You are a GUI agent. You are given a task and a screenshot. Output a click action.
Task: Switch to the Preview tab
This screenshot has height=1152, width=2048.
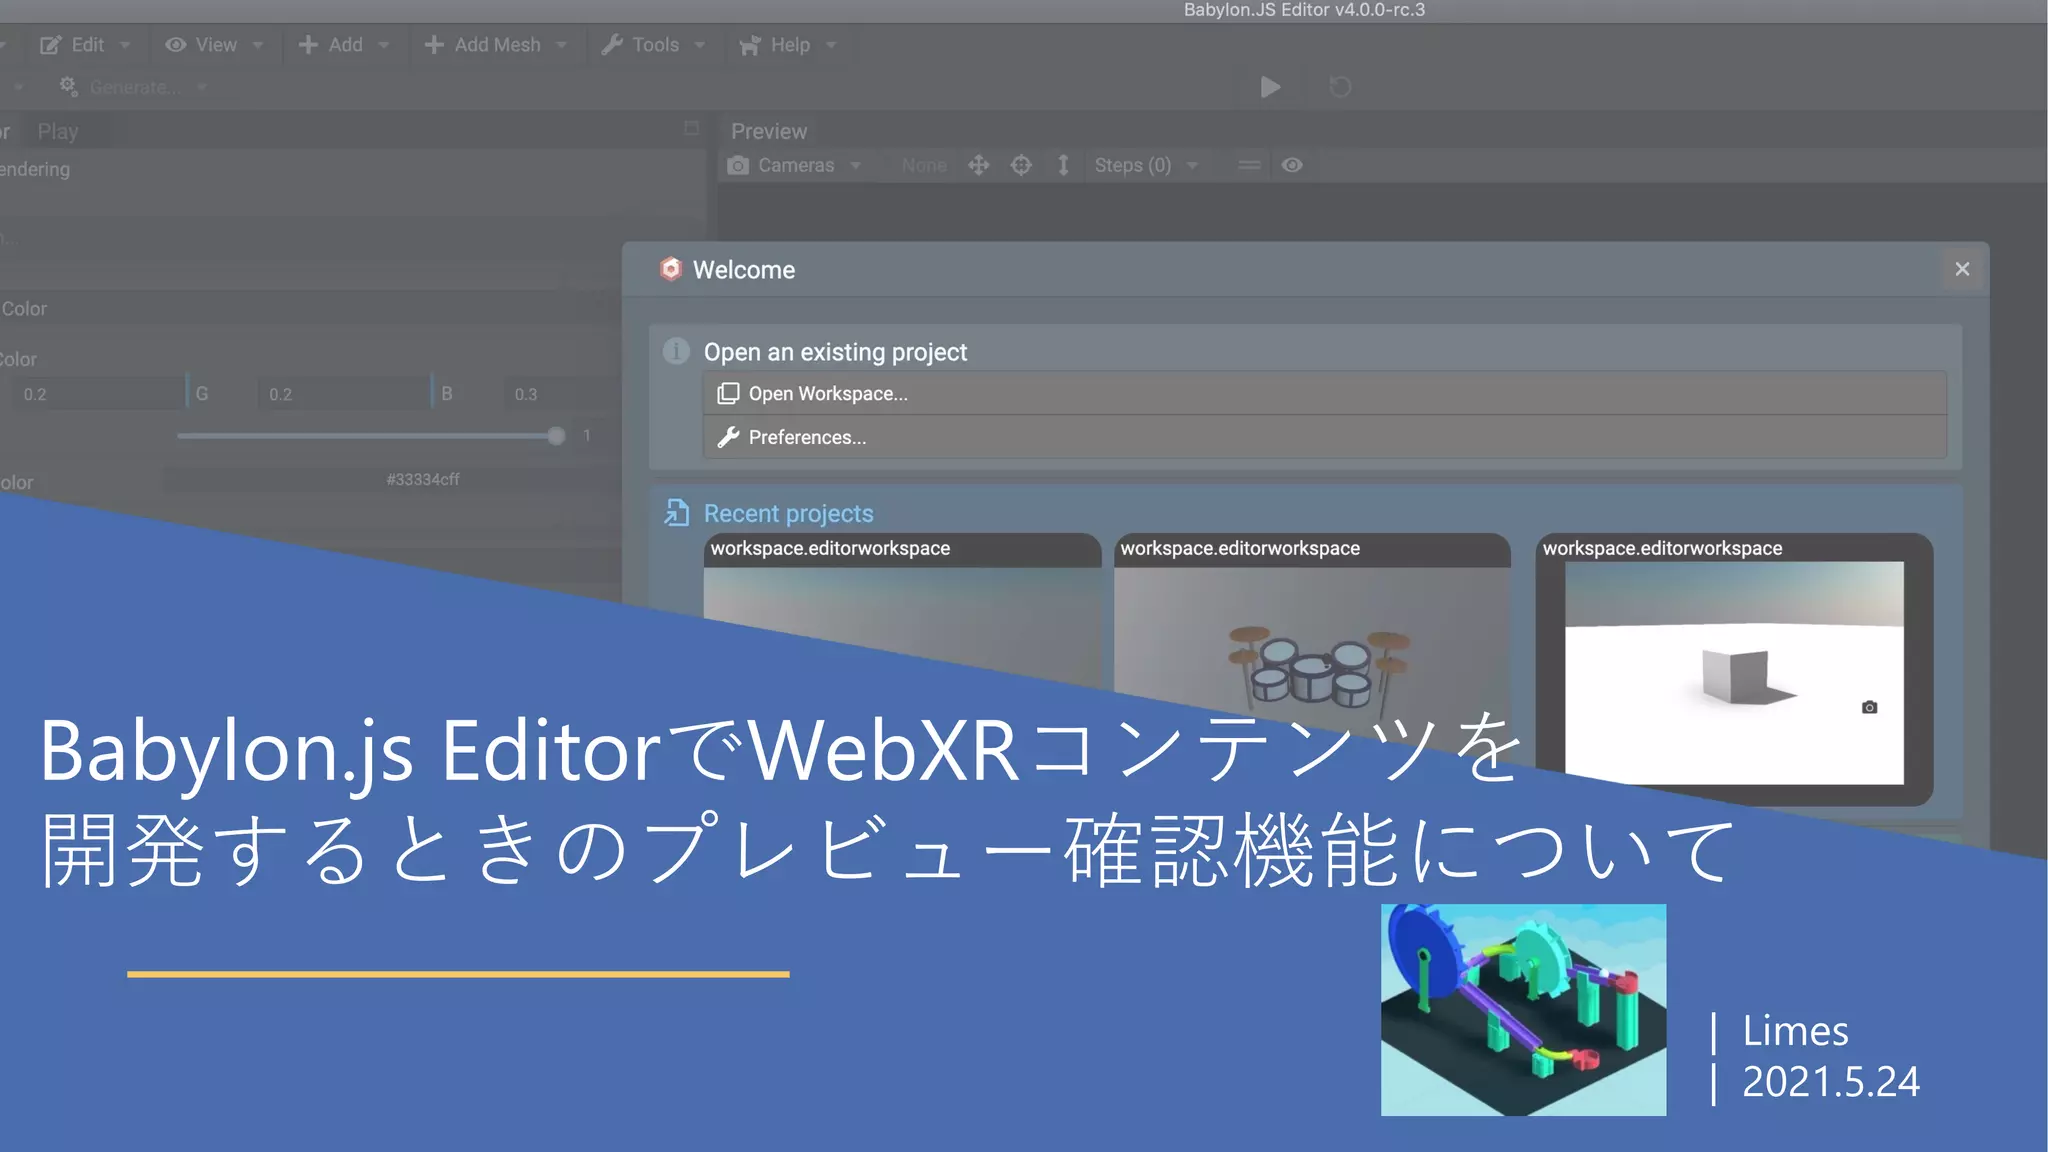768,131
